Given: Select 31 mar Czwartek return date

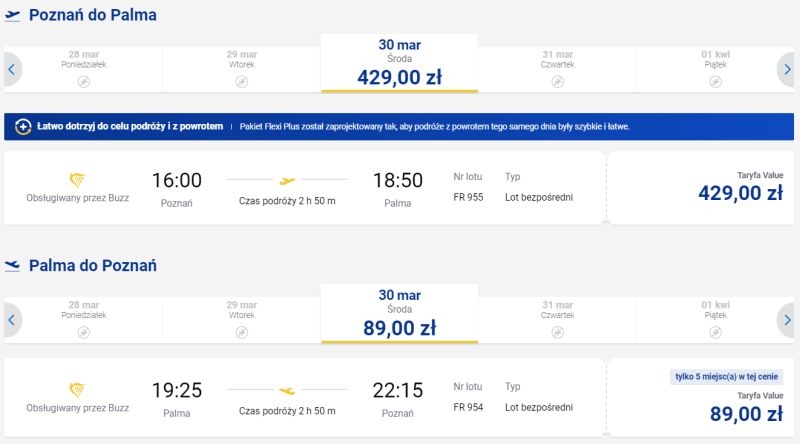Looking at the screenshot, I should coord(557,314).
